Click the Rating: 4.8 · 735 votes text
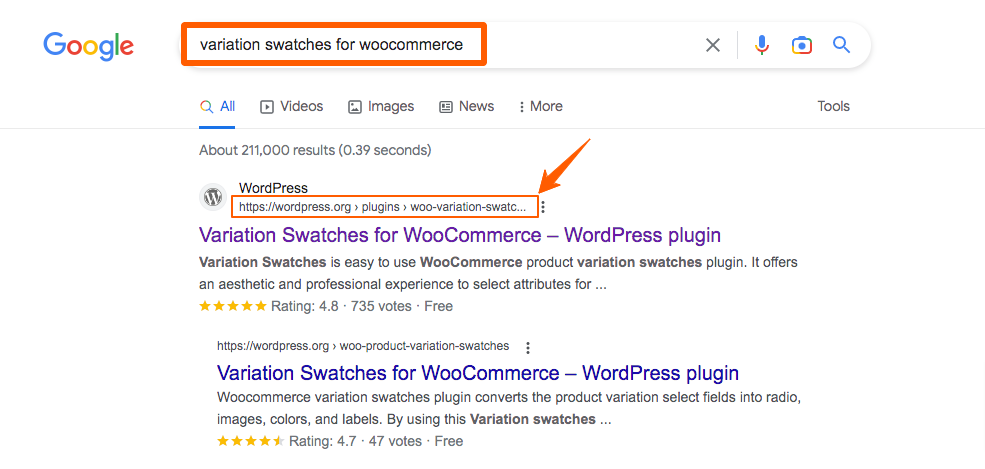The width and height of the screenshot is (985, 469). (341, 306)
